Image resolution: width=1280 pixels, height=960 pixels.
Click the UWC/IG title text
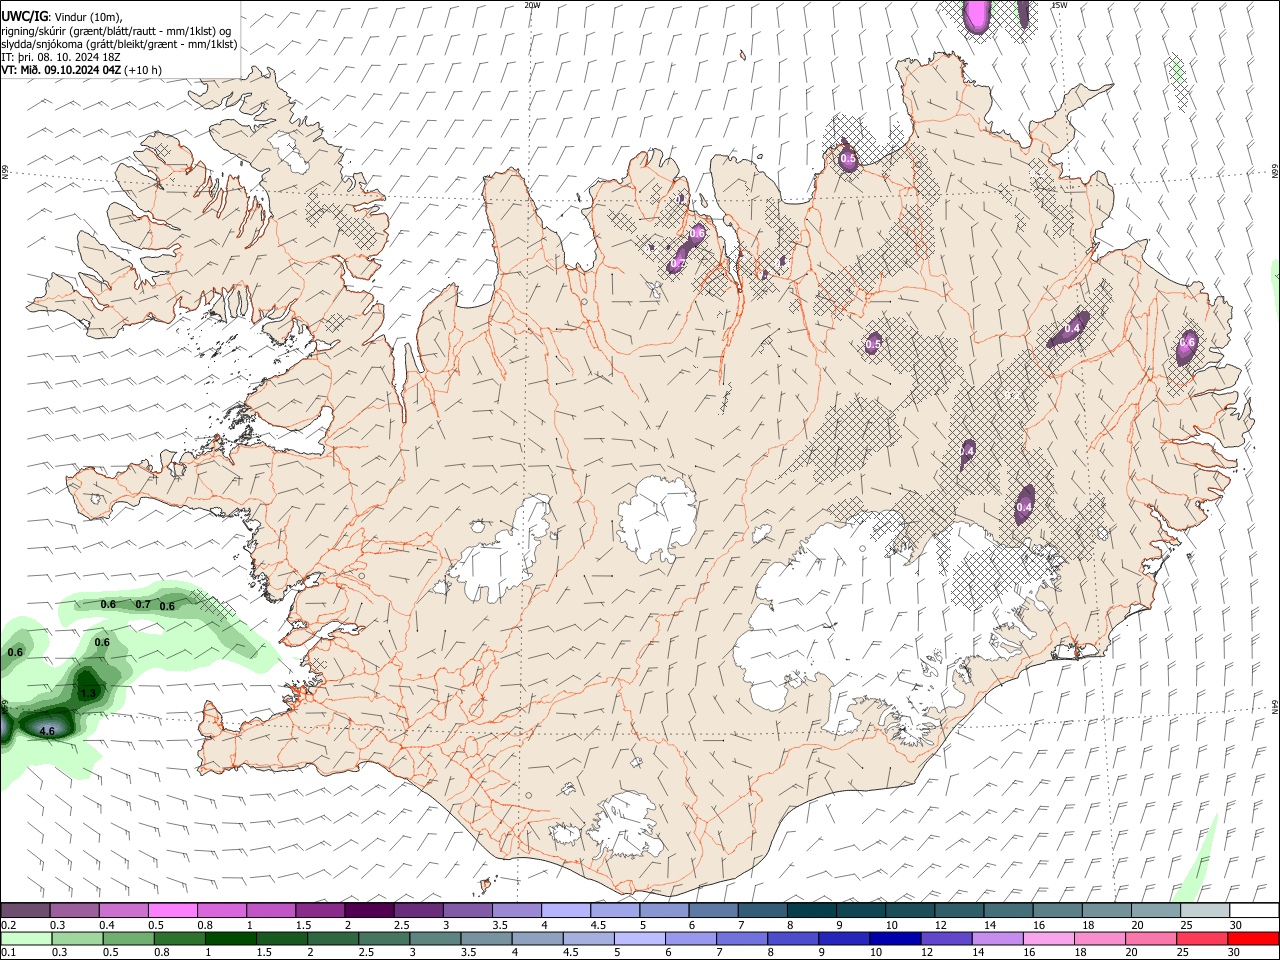click(23, 17)
